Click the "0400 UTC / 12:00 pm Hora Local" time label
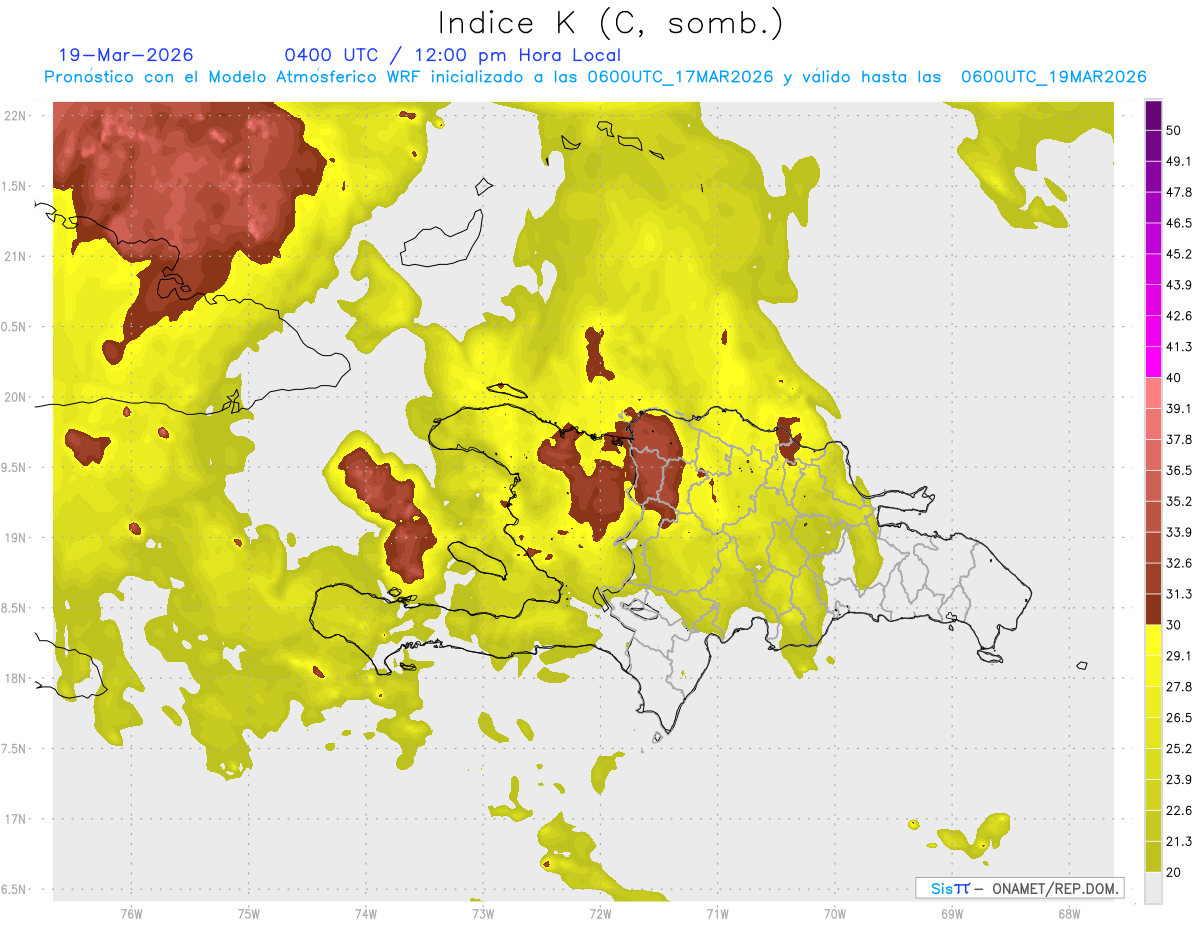This screenshot has height=927, width=1200. 452,55
